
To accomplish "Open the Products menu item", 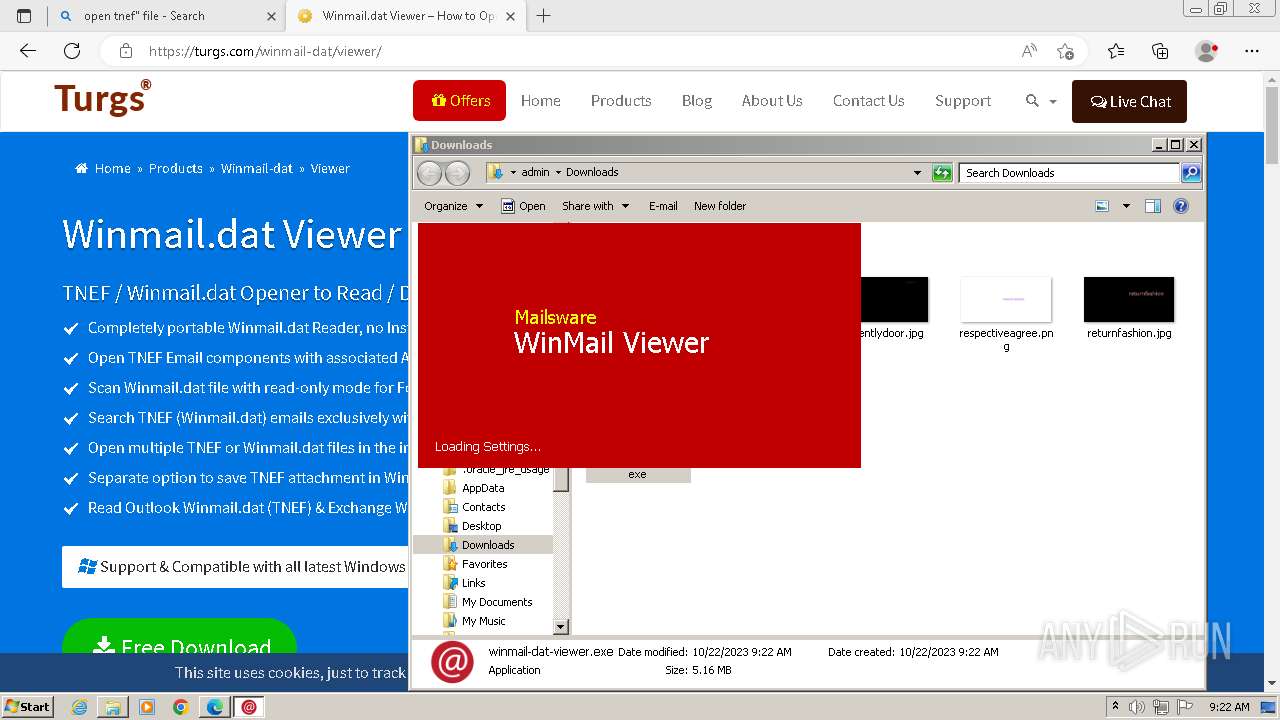I will (621, 101).
